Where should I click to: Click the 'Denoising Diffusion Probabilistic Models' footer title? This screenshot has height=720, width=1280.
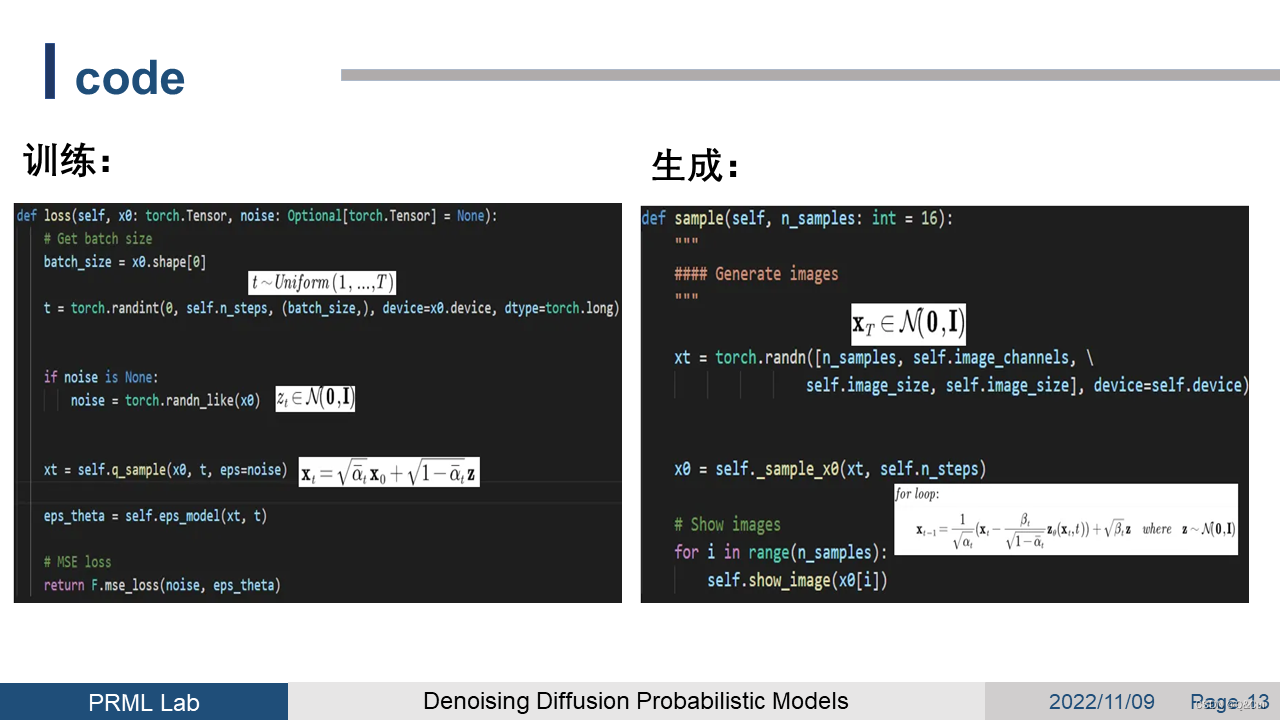point(636,701)
